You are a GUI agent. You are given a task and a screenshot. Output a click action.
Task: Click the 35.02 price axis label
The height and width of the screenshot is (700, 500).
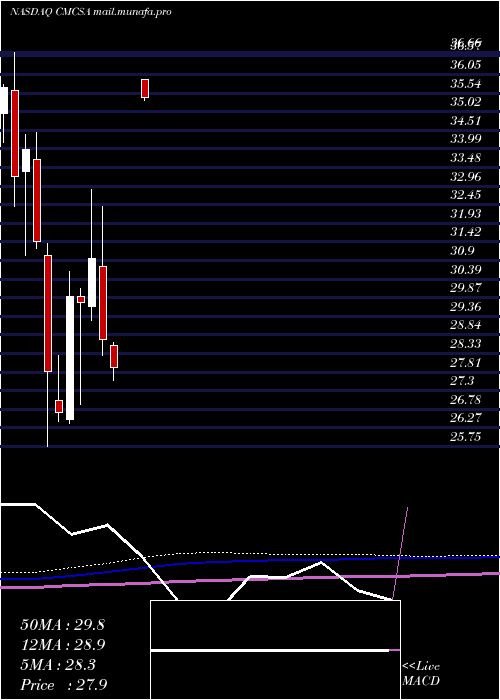coord(465,102)
